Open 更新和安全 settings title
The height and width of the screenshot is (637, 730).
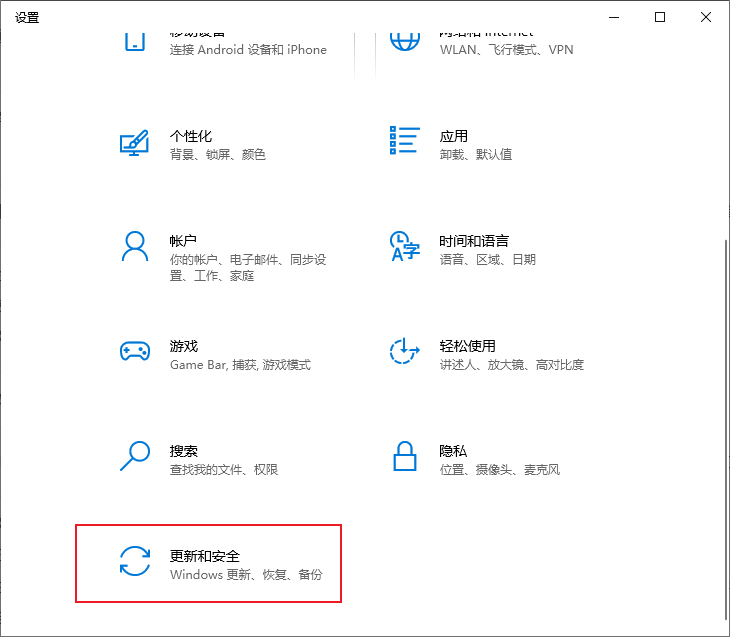[x=204, y=556]
